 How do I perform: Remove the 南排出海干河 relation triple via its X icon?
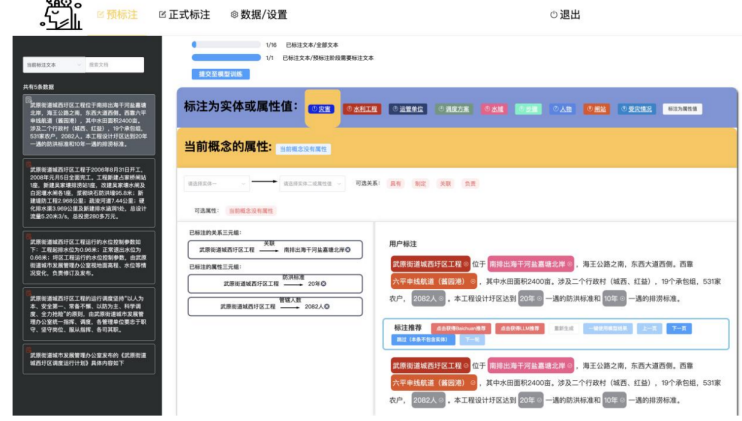pyautogui.click(x=347, y=250)
